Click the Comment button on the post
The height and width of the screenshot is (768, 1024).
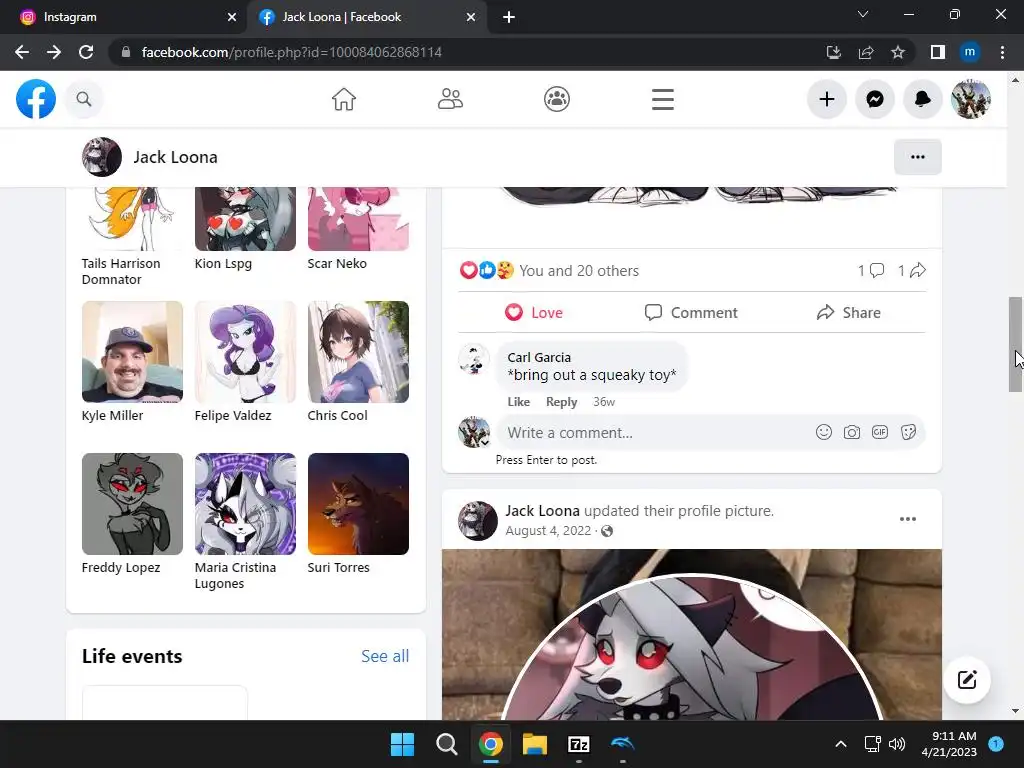coord(691,313)
